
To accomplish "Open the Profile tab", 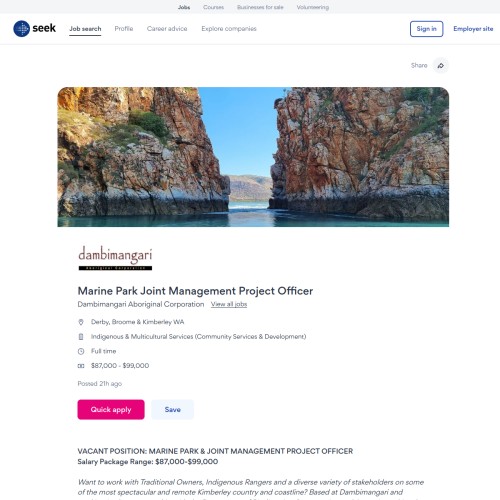I will [124, 29].
